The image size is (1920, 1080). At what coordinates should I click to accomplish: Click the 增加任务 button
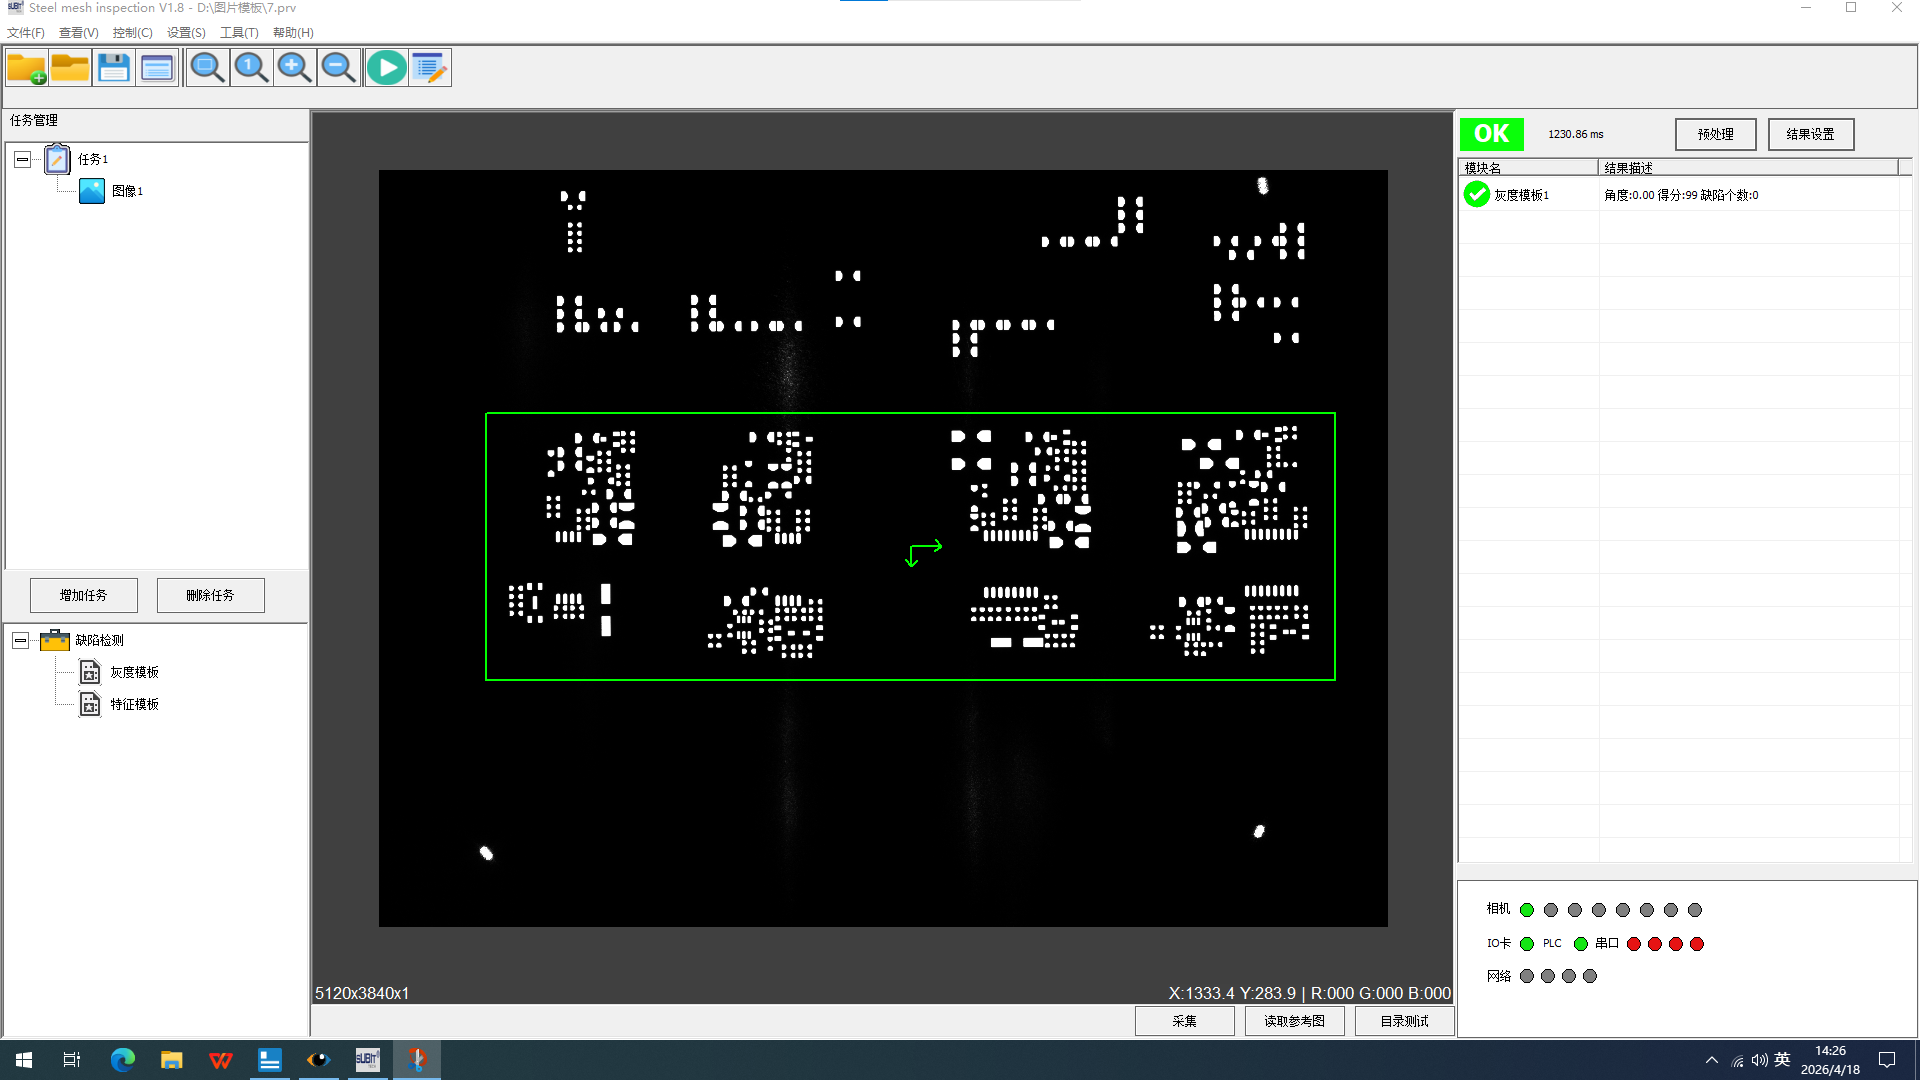click(83, 595)
